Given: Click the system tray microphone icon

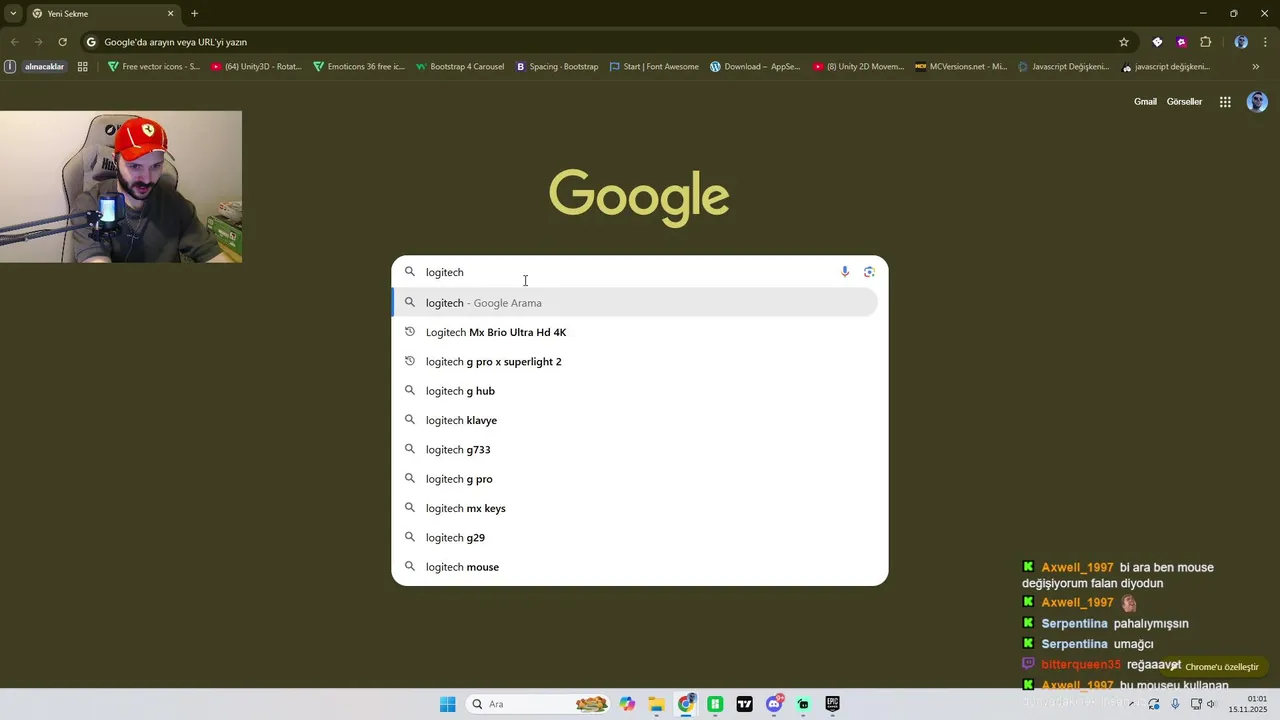Looking at the screenshot, I should point(1175,704).
